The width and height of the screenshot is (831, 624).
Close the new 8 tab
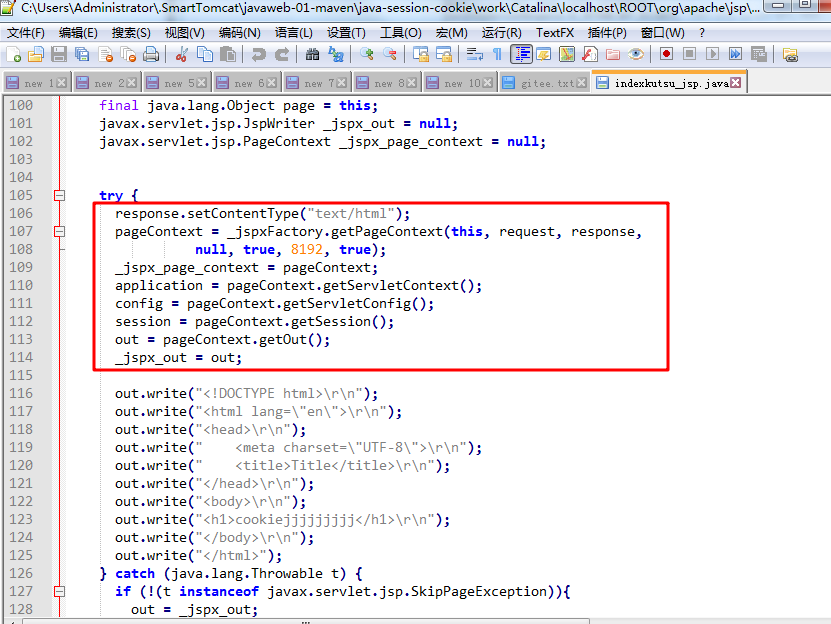411,83
